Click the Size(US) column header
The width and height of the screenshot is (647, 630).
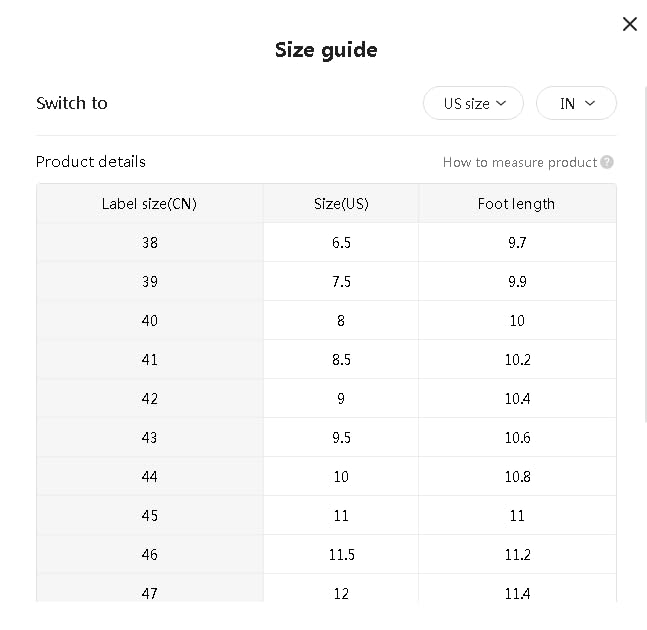341,204
